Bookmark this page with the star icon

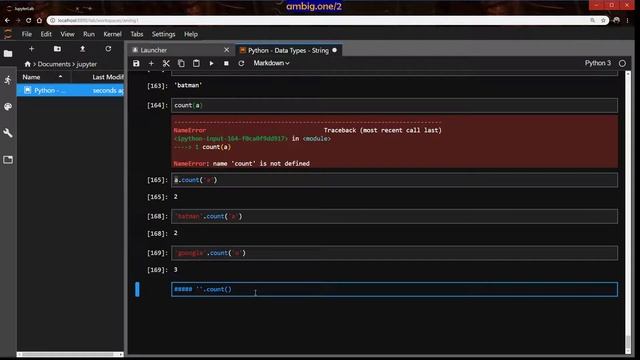pyautogui.click(x=603, y=20)
